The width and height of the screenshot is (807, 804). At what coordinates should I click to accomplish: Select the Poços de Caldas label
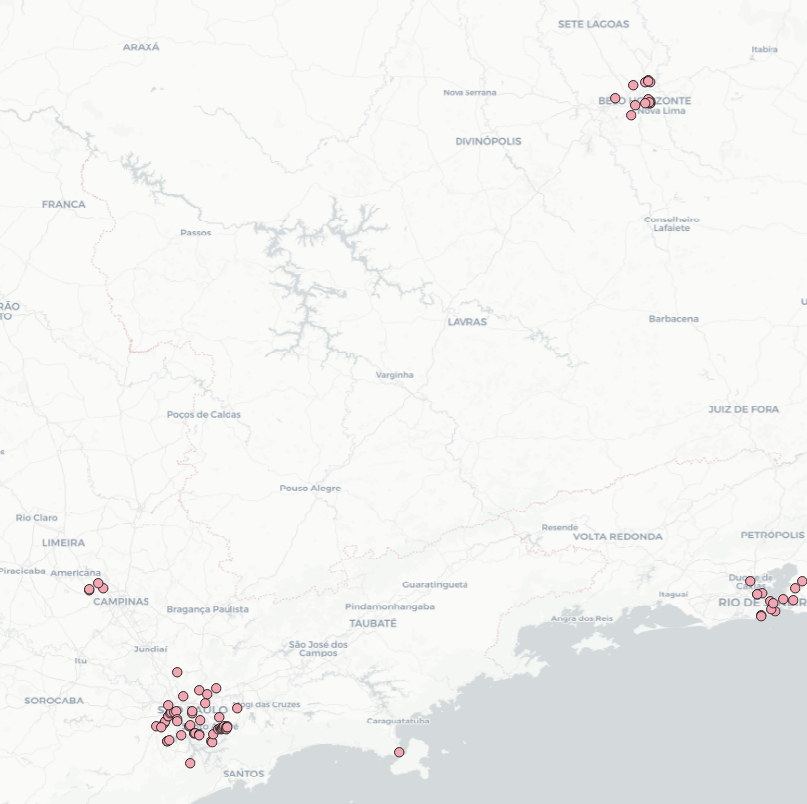tap(203, 414)
